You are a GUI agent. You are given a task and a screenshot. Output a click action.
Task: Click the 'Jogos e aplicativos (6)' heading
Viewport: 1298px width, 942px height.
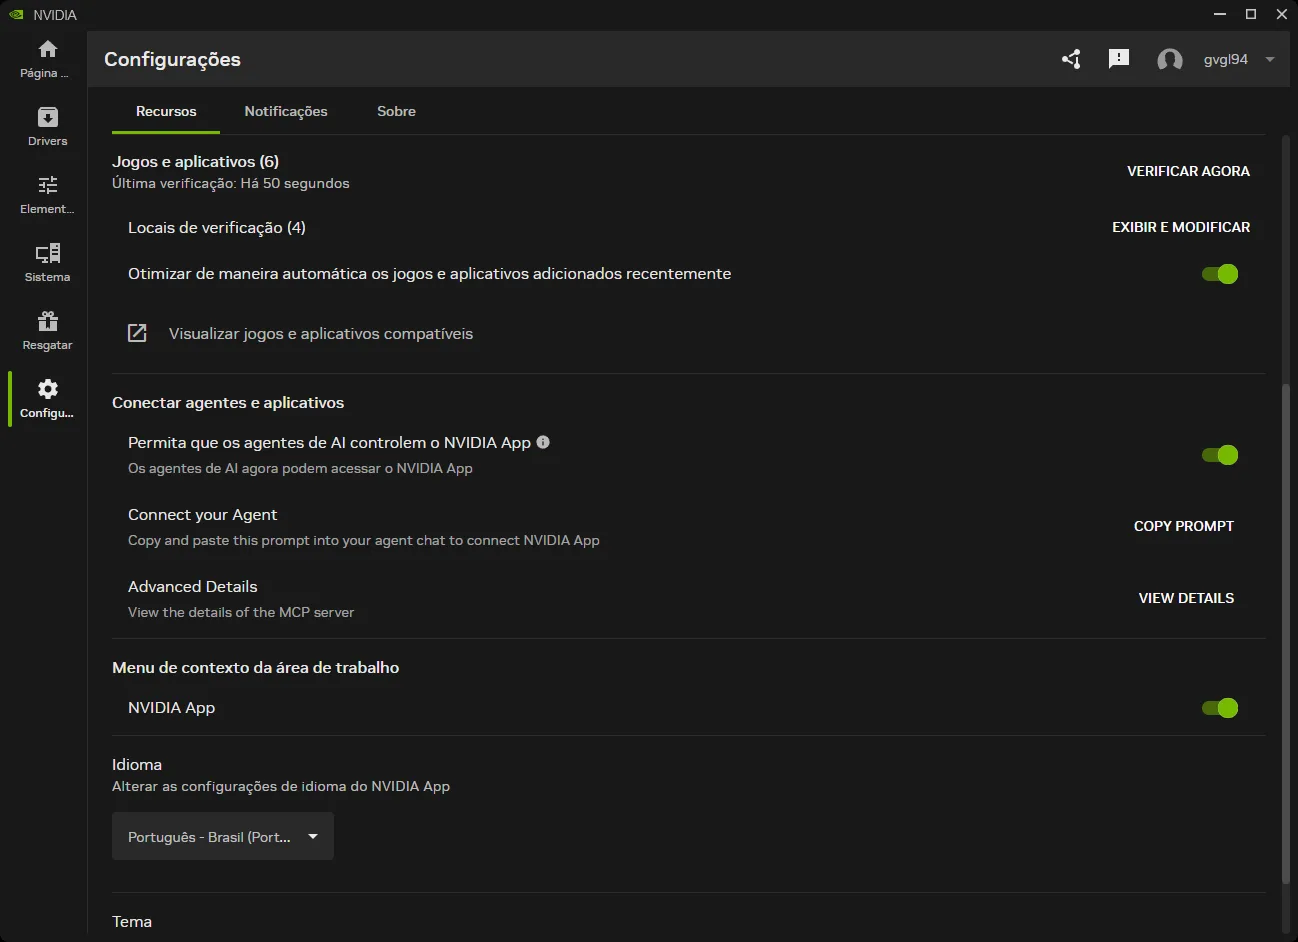pyautogui.click(x=195, y=161)
